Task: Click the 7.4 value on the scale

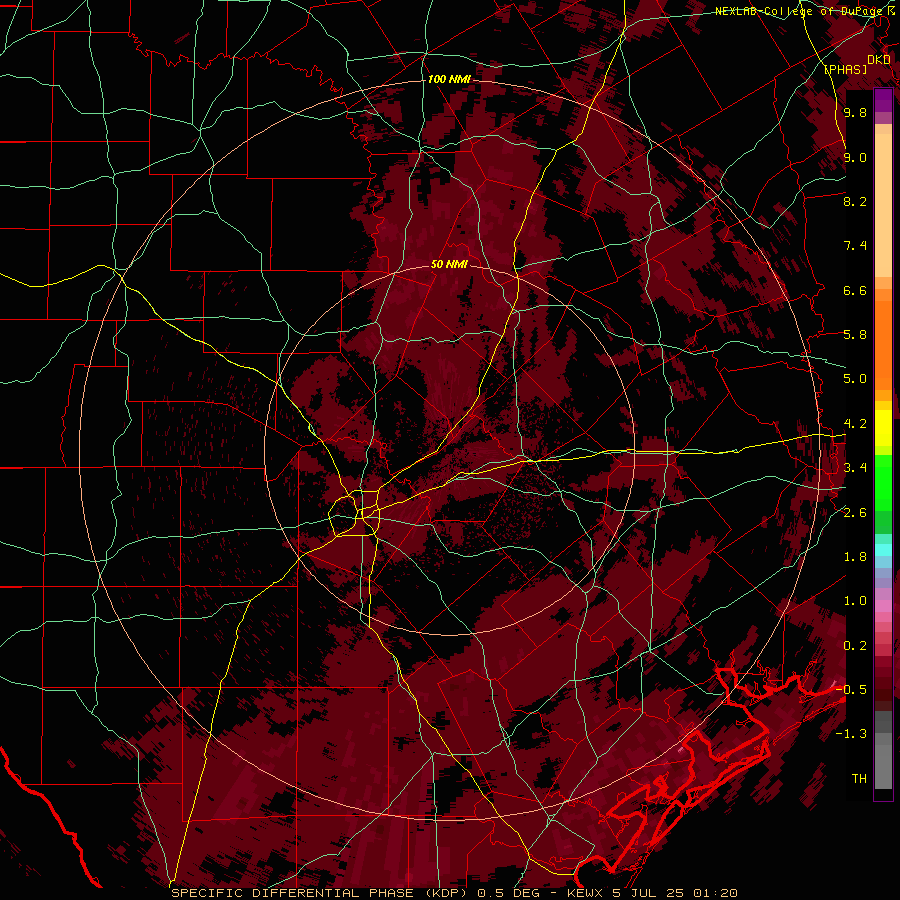Action: (x=855, y=246)
